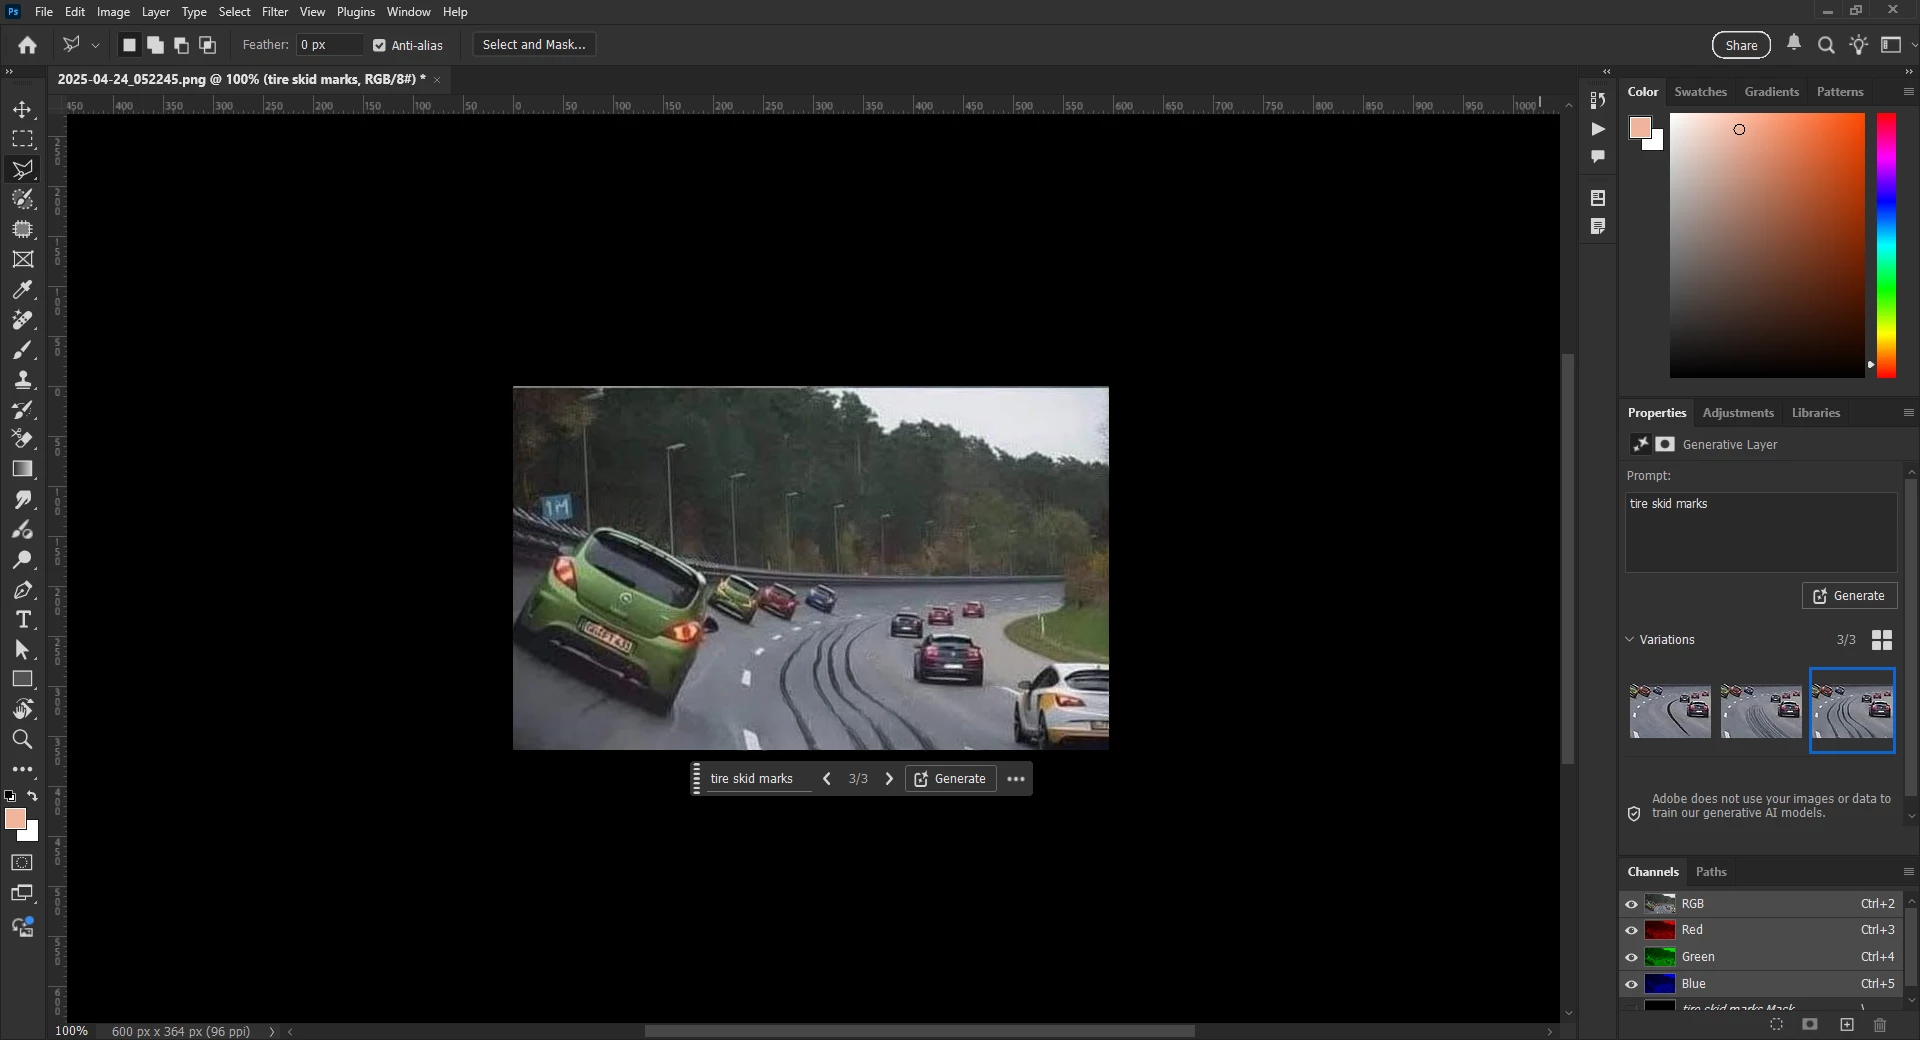Select the Eyedropper tool
1920x1040 pixels.
(22, 290)
